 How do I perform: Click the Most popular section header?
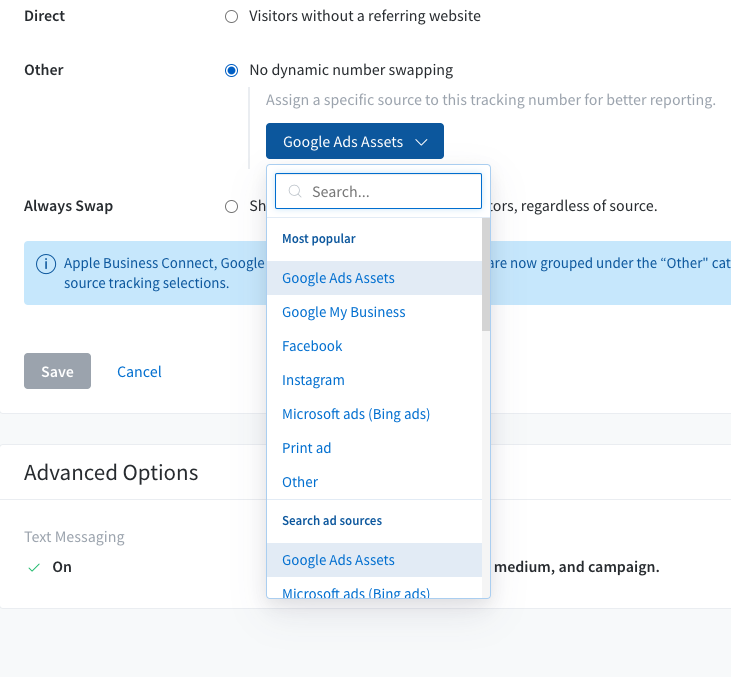pyautogui.click(x=319, y=239)
